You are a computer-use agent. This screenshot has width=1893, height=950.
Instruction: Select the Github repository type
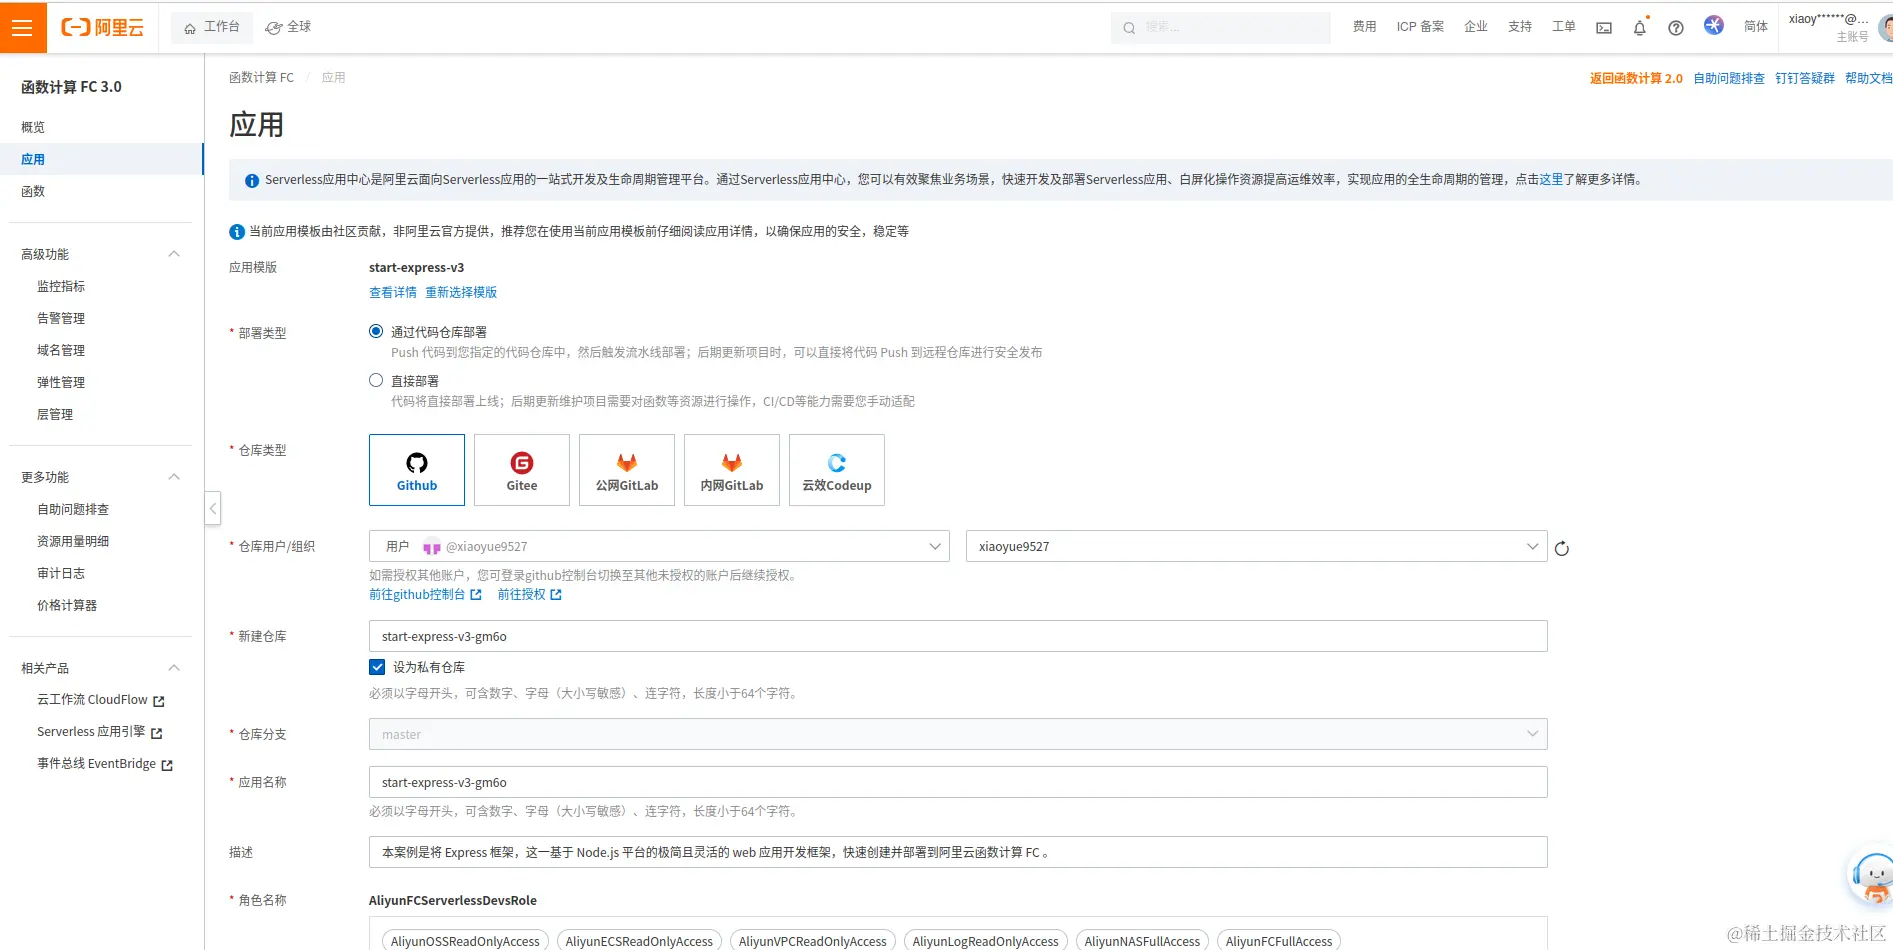(416, 469)
